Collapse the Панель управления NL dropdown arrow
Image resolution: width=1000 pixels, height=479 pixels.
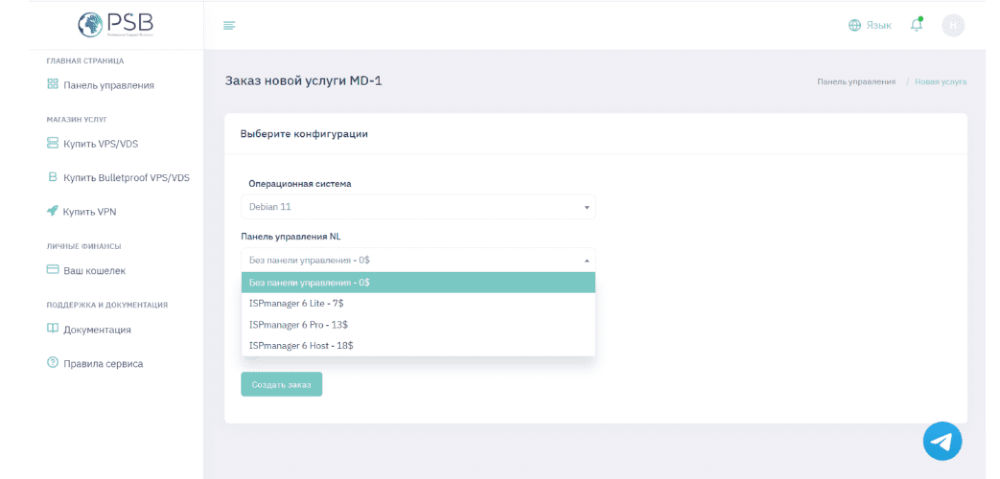click(x=587, y=260)
